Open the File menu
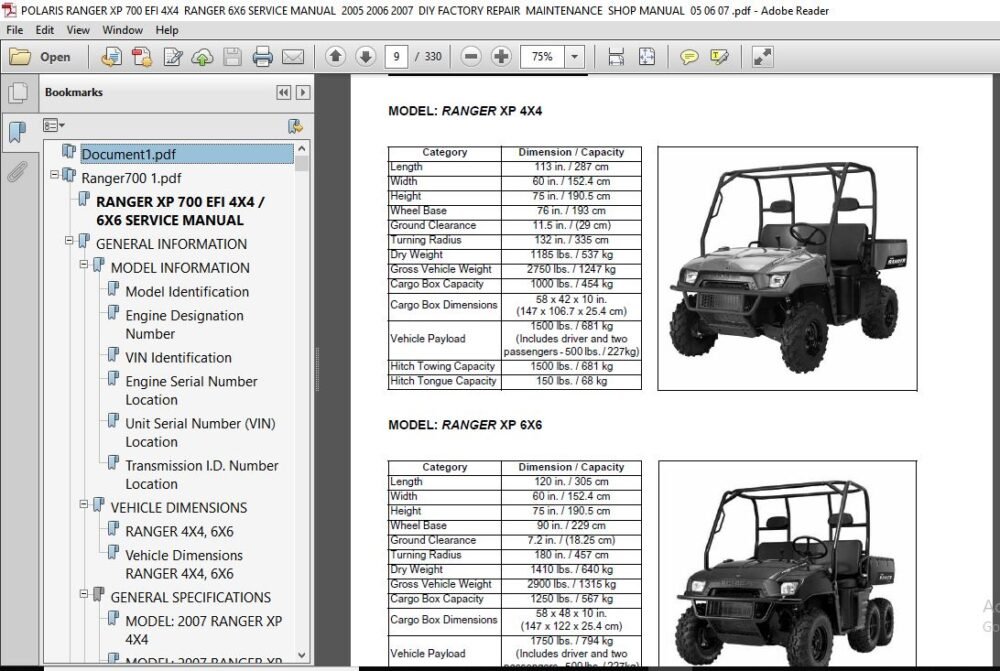This screenshot has height=671, width=1000. (x=14, y=30)
